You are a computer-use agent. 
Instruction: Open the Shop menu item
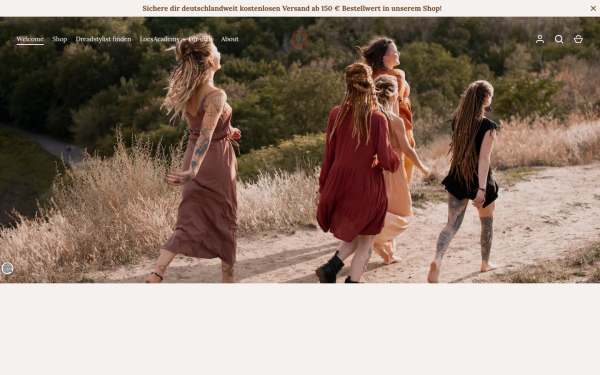[60, 39]
